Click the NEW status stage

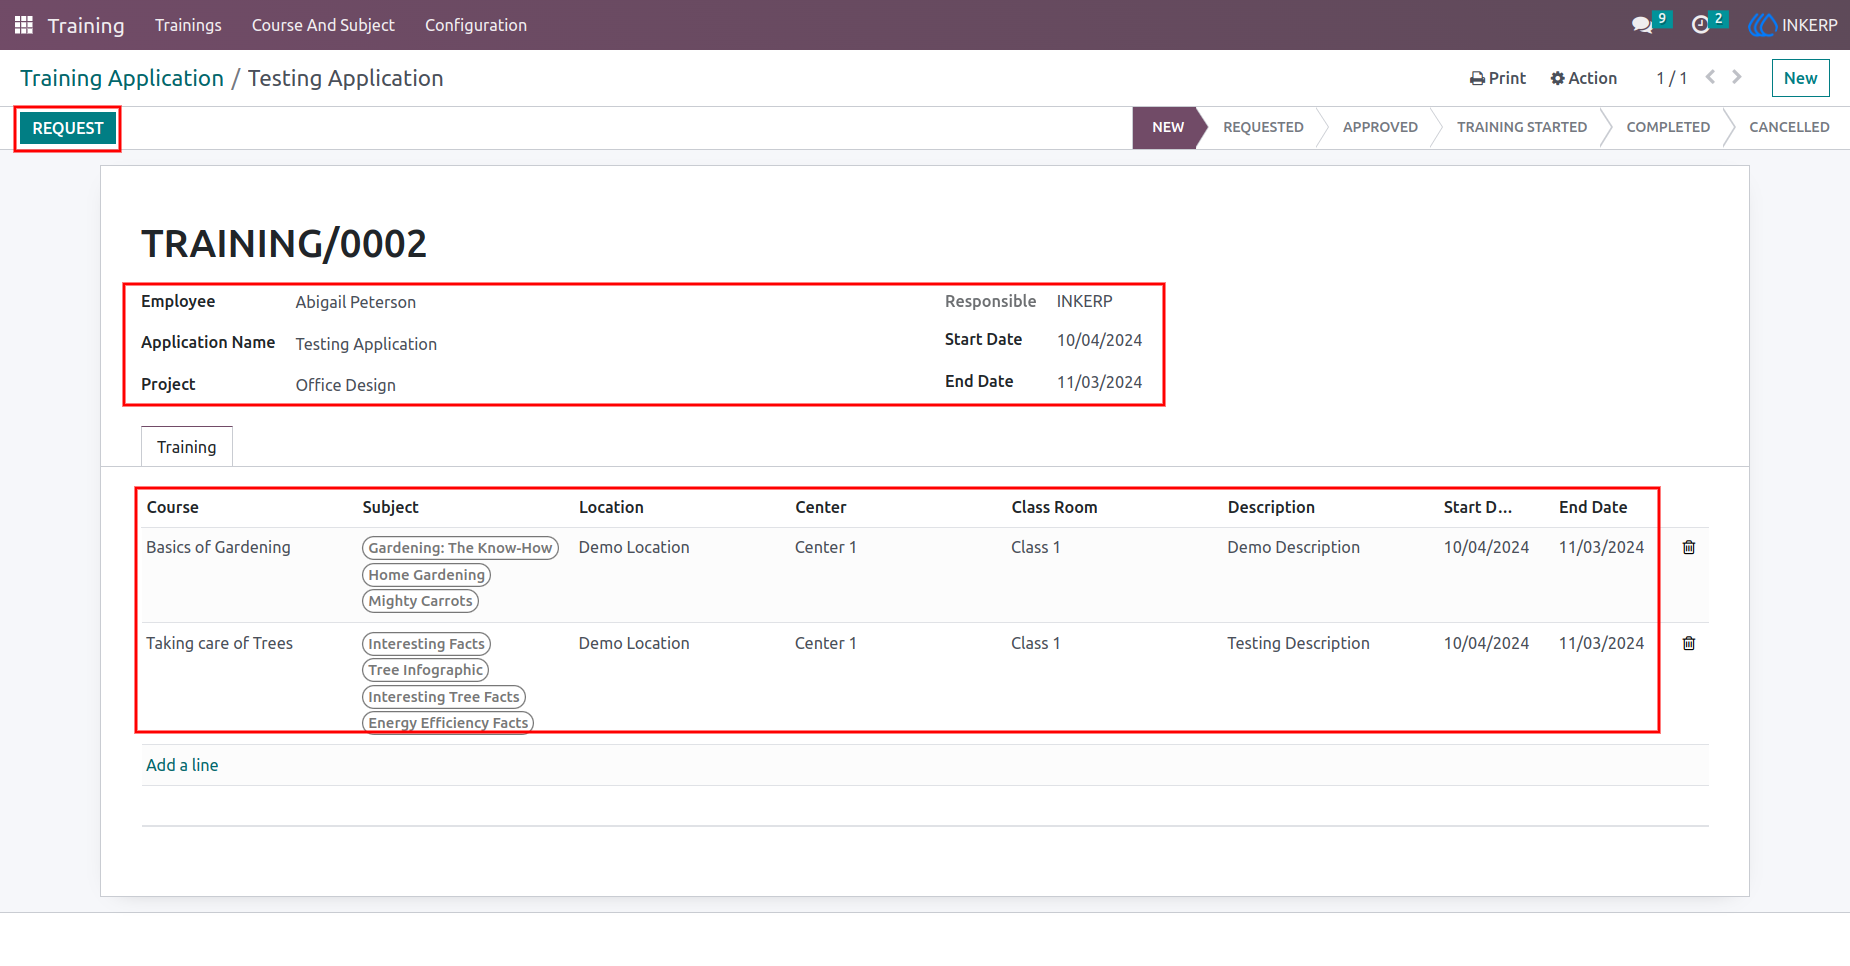1167,127
